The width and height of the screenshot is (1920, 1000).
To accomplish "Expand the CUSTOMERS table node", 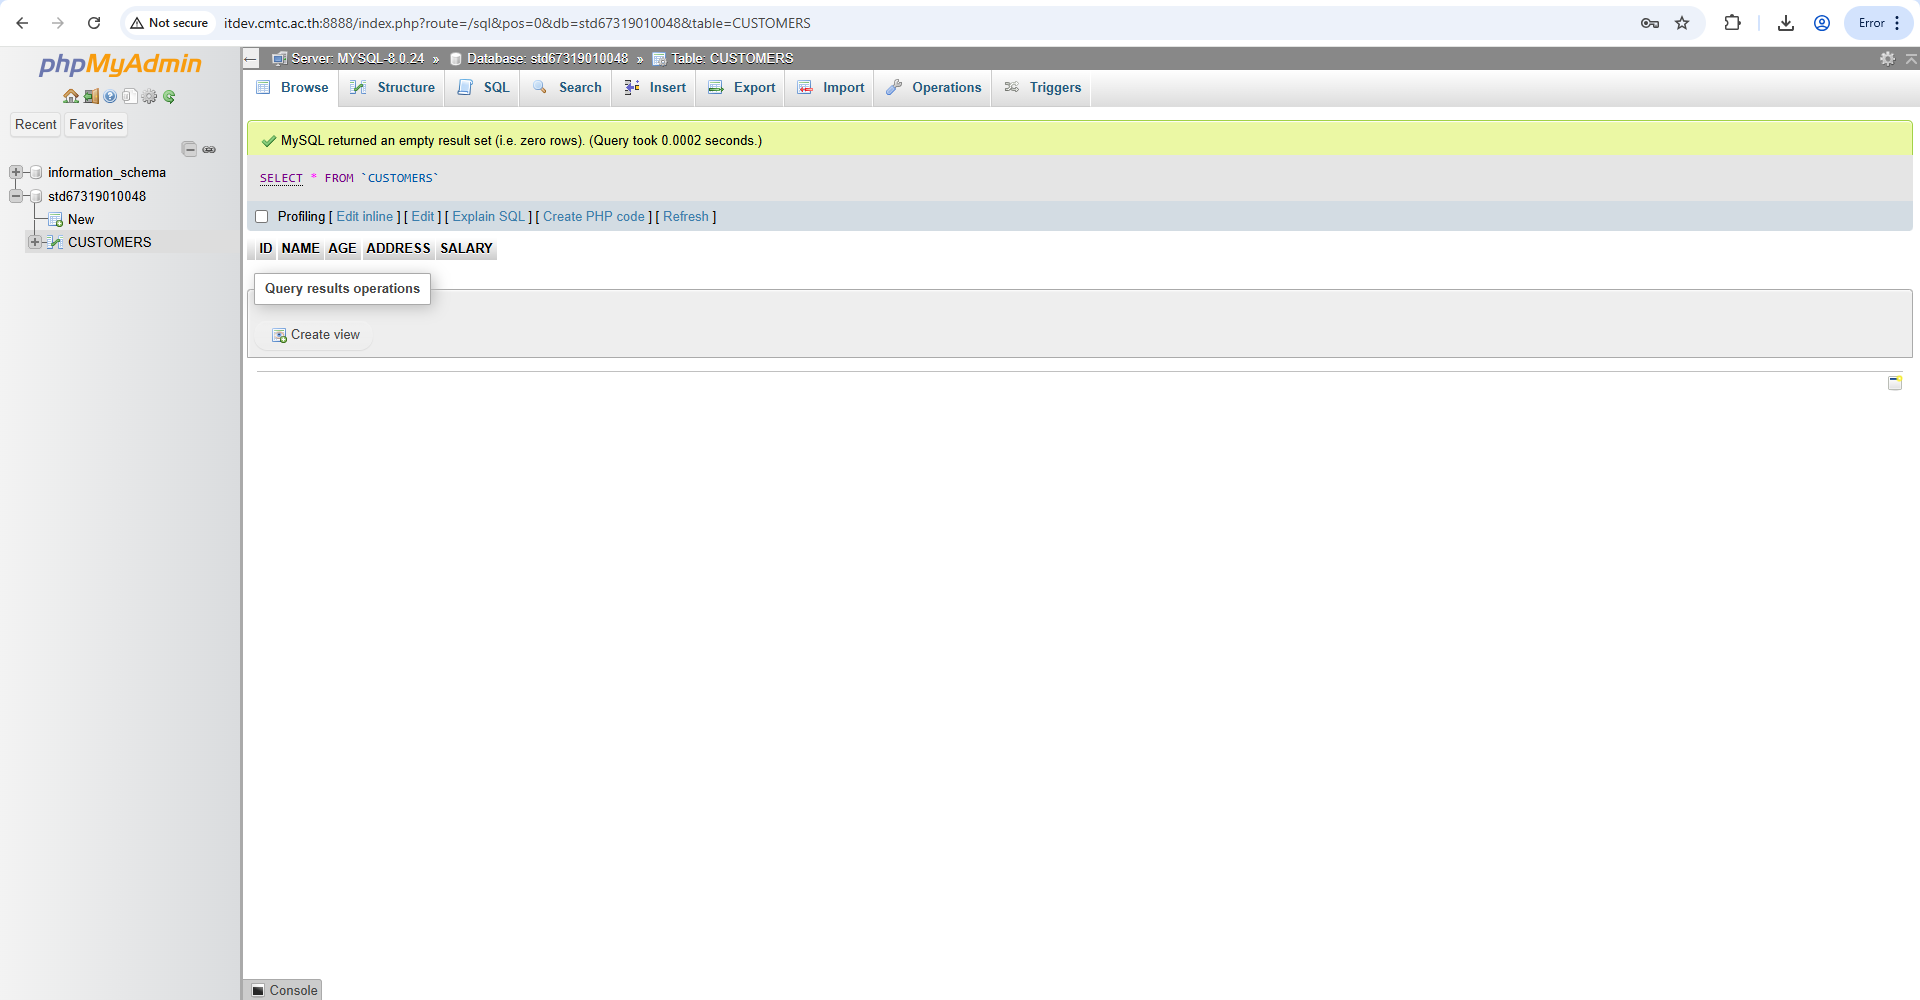I will (x=35, y=242).
